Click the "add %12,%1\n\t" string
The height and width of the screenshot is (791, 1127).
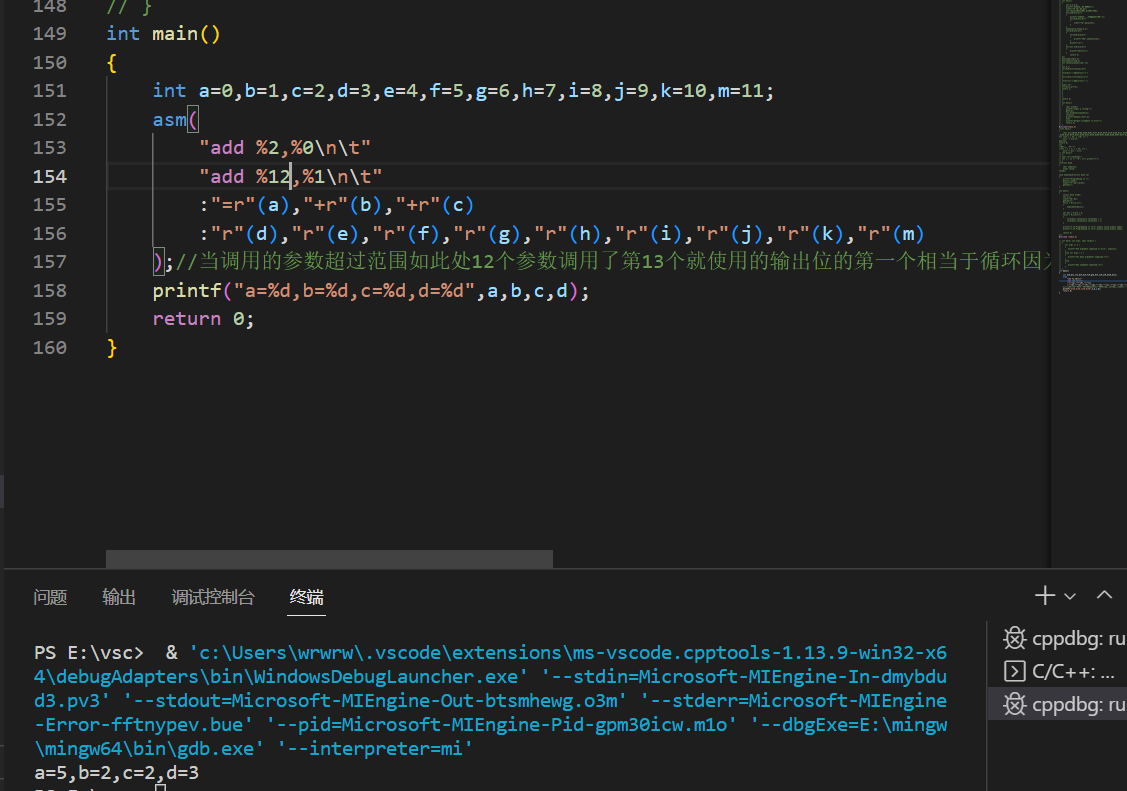point(290,177)
